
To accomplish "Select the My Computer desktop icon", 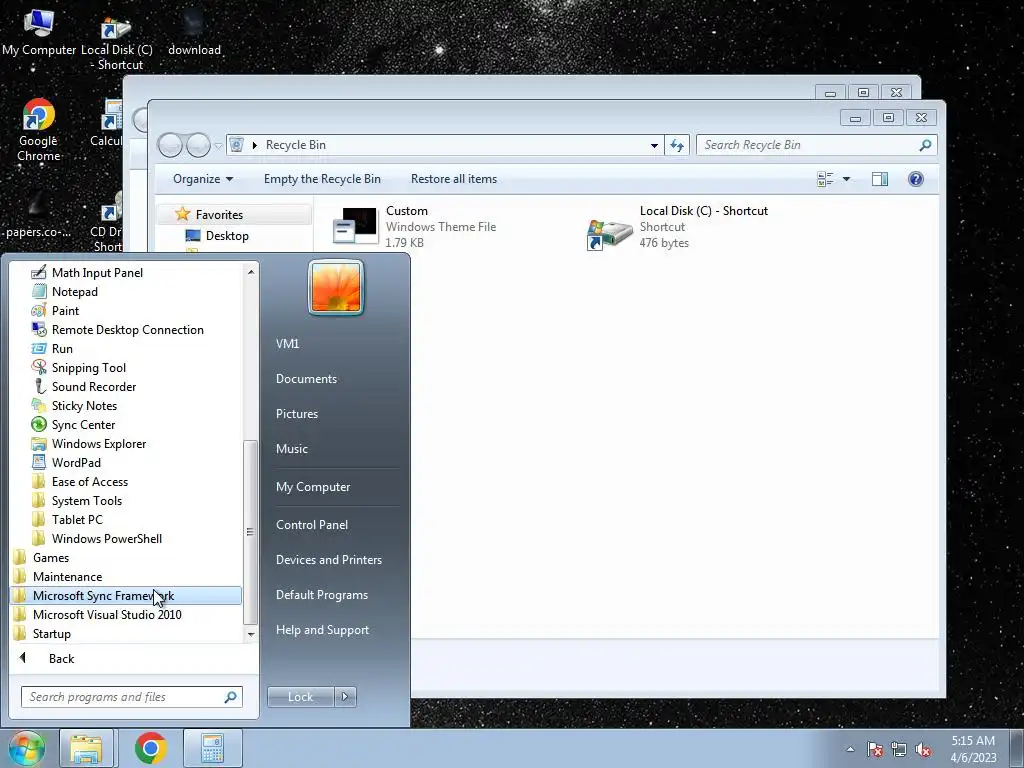I will (x=39, y=31).
